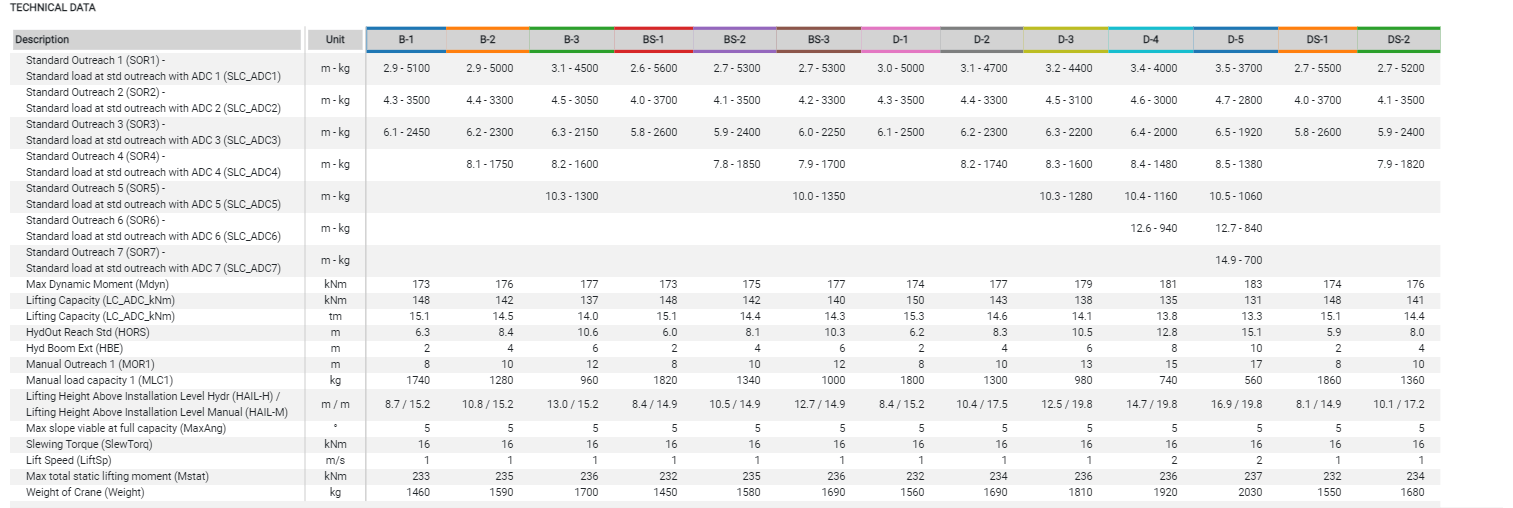Image resolution: width=1513 pixels, height=508 pixels.
Task: Select the DS-2 column header
Action: point(1398,40)
